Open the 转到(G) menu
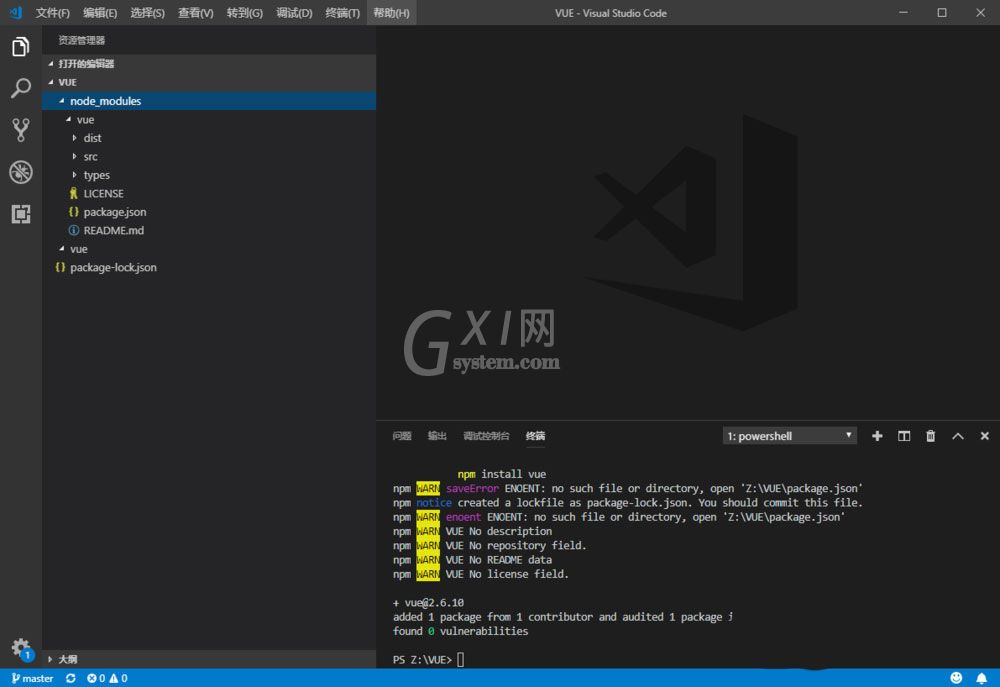1000x687 pixels. (x=244, y=13)
